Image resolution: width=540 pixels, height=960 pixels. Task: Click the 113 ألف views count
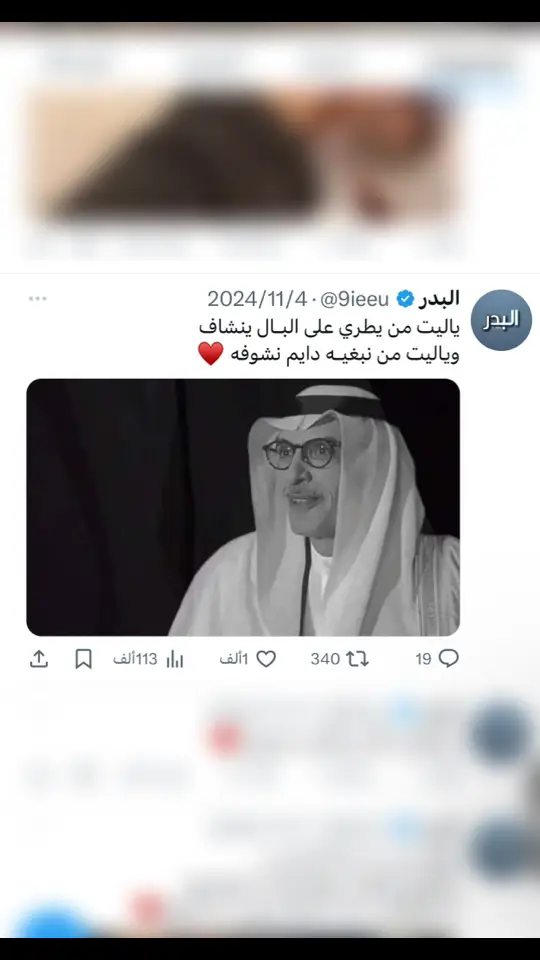click(x=135, y=659)
